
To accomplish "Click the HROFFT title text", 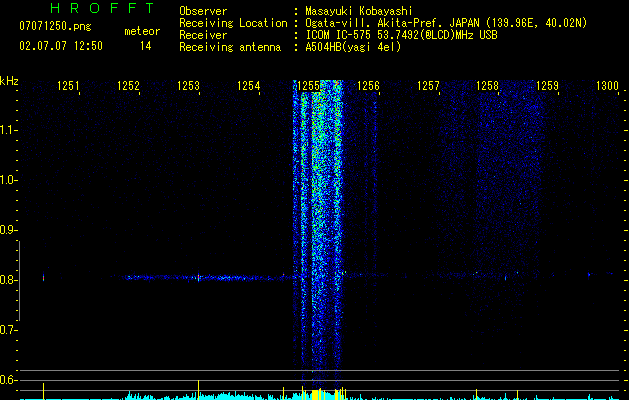I will (103, 8).
